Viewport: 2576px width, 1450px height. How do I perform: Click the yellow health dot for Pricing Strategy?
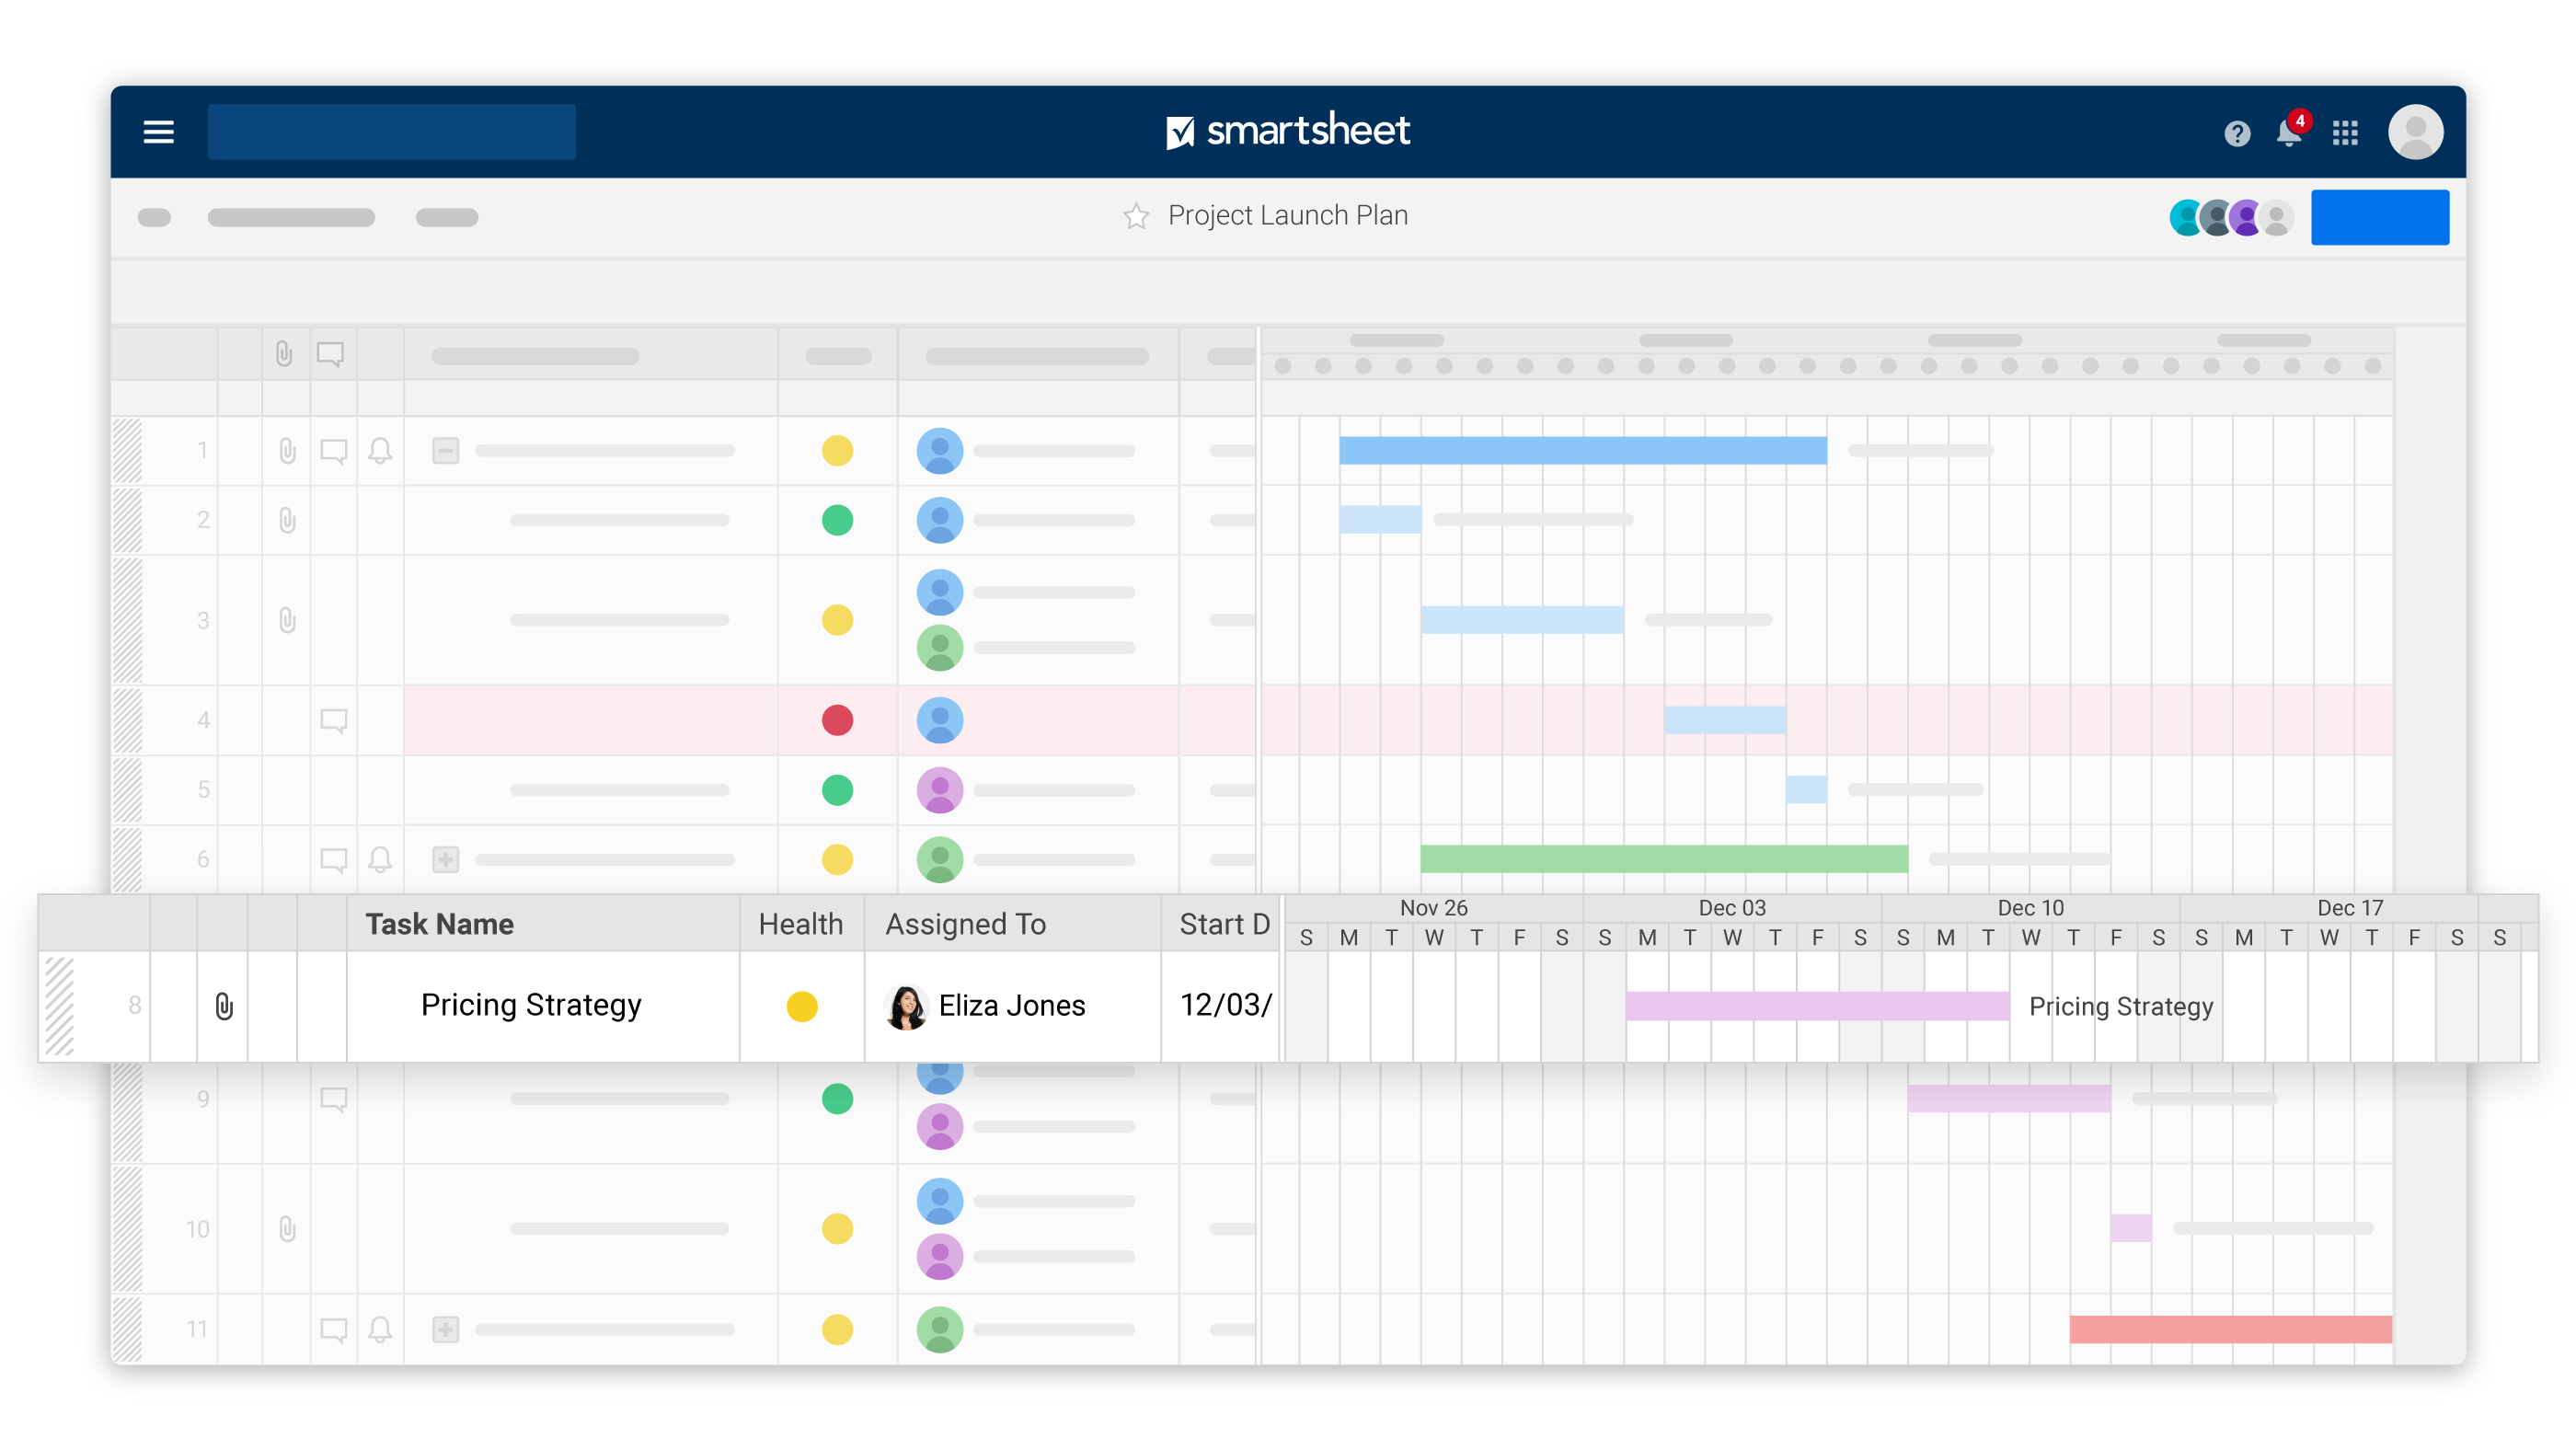pos(801,1006)
